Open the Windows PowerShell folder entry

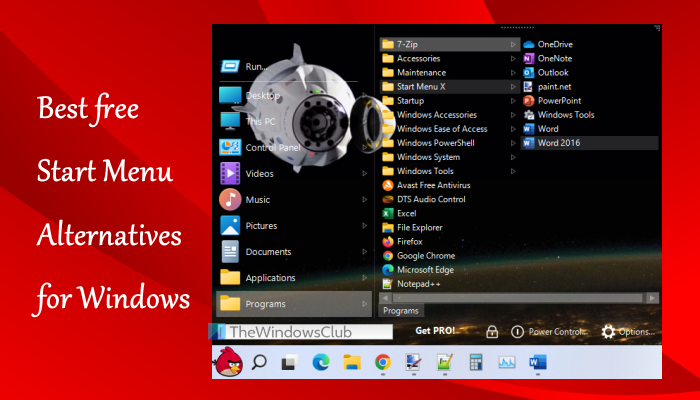pos(450,143)
